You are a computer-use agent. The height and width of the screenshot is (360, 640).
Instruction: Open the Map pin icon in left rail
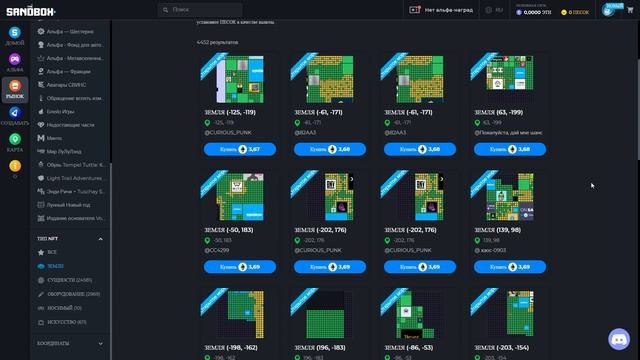[15, 140]
